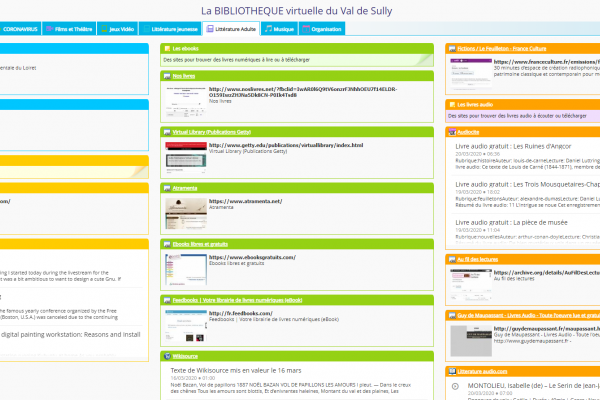Screen dimensions: 600x400
Task: Switch to the Films et Théâtre tab
Action: (69, 29)
